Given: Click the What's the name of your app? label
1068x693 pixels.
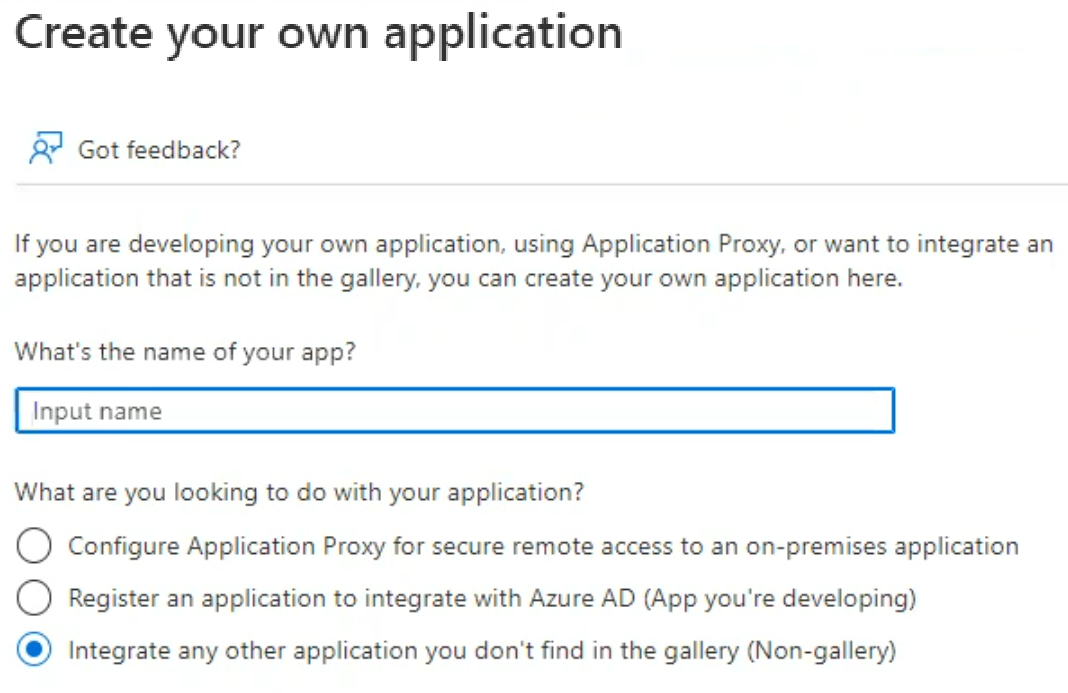Looking at the screenshot, I should [185, 352].
